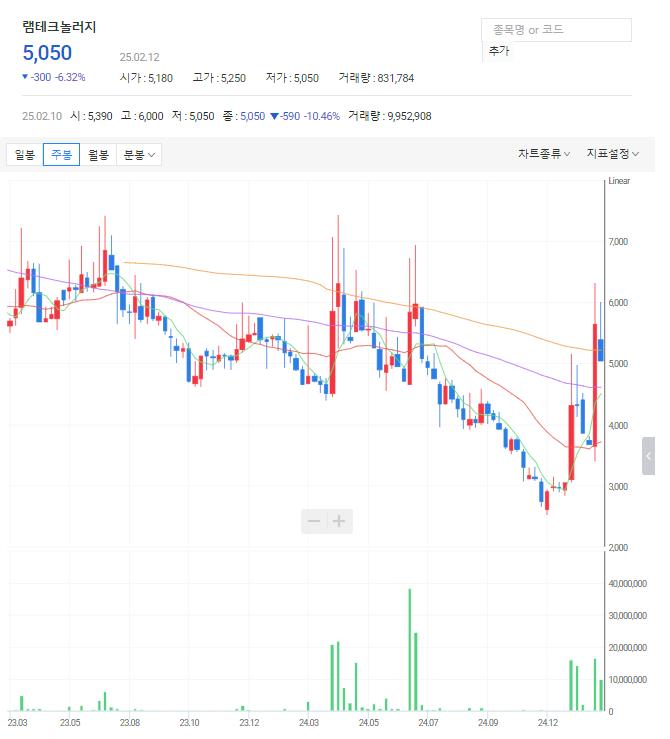This screenshot has height=739, width=670.
Task: Click the 고가 : 5,250 value
Action: coord(219,78)
